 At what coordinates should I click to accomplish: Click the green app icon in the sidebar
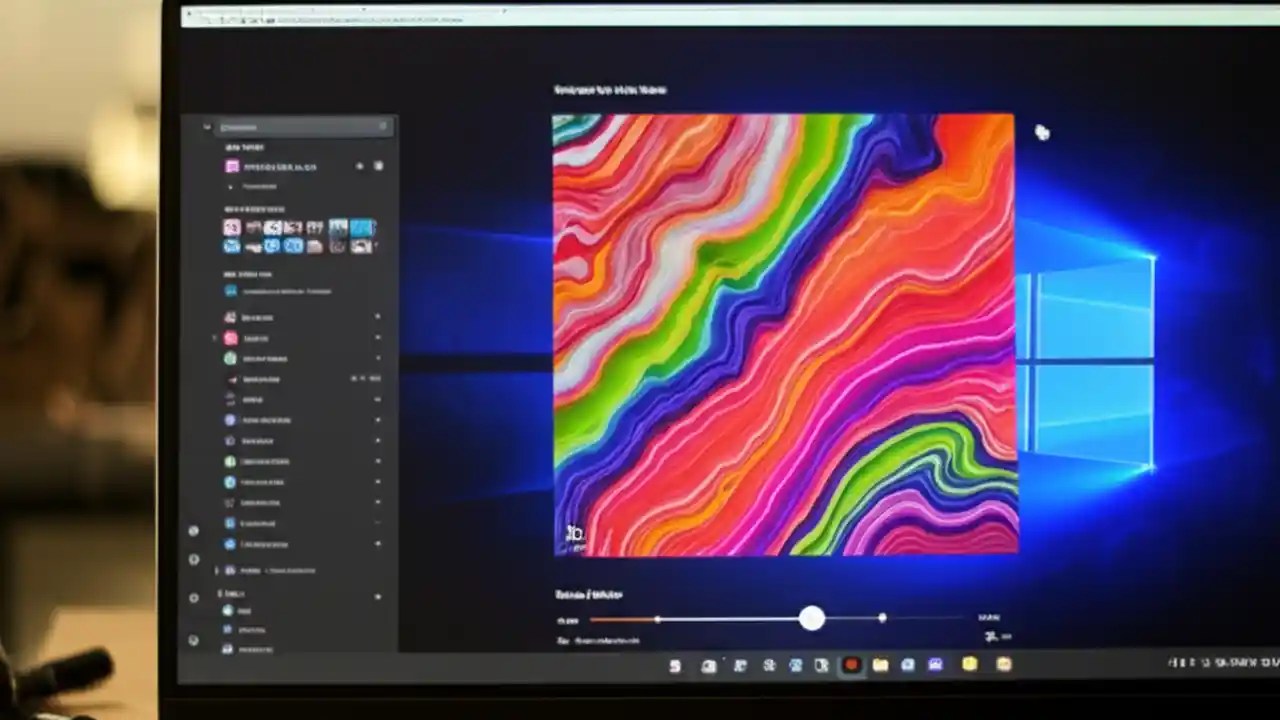[232, 359]
